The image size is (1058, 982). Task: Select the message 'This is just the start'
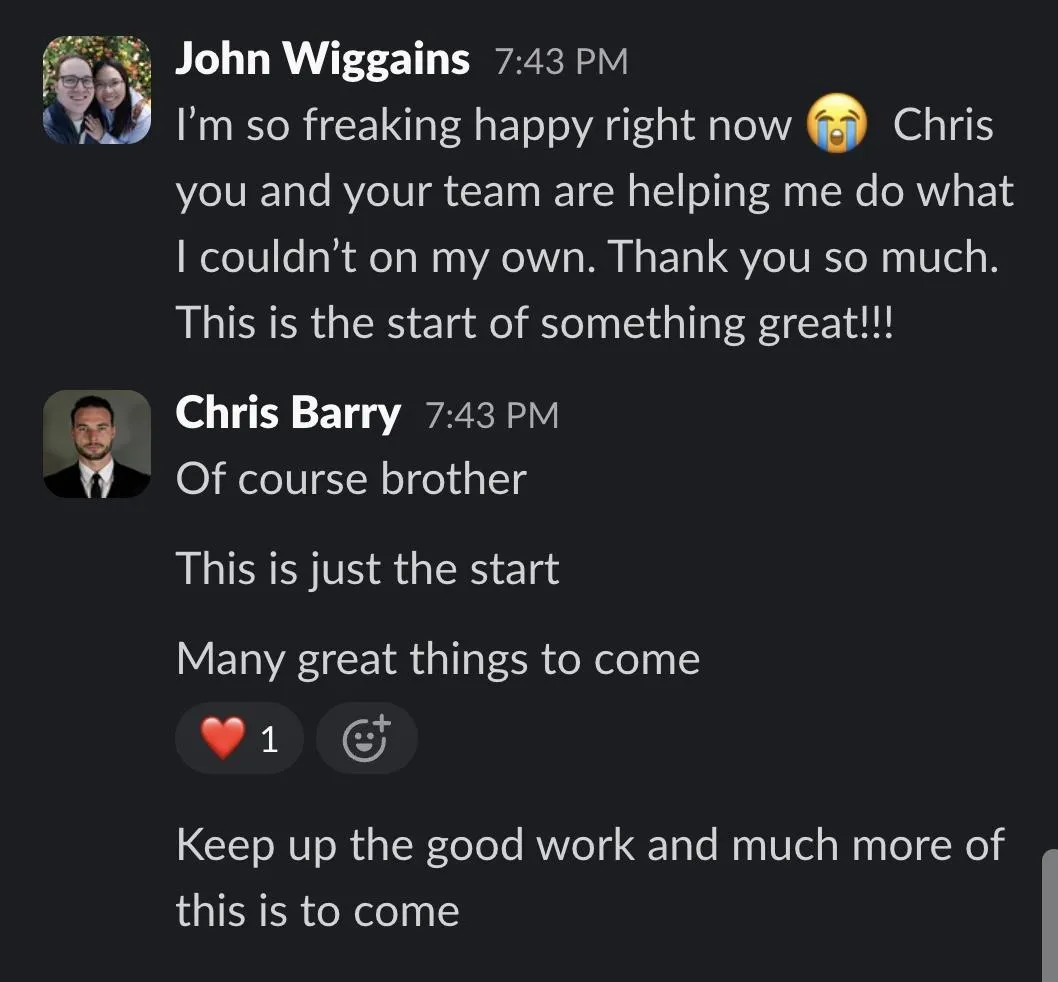point(368,570)
